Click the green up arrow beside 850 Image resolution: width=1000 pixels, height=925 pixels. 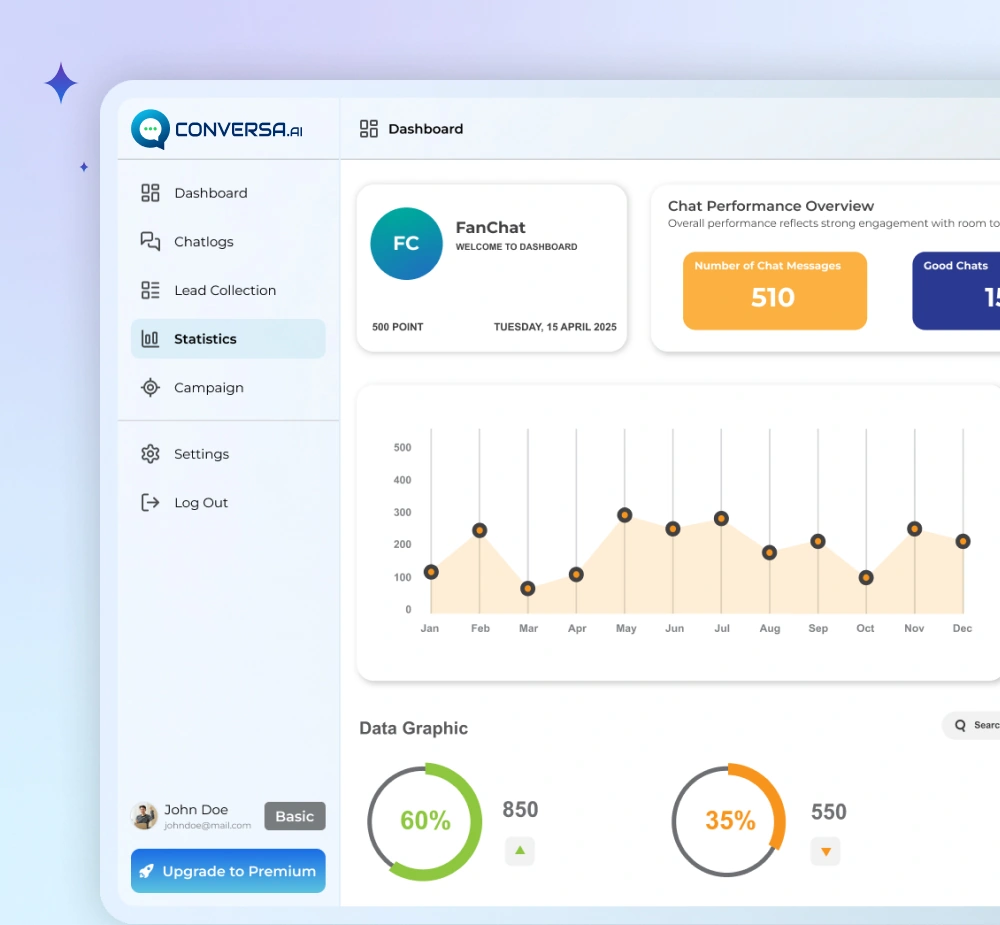click(519, 851)
